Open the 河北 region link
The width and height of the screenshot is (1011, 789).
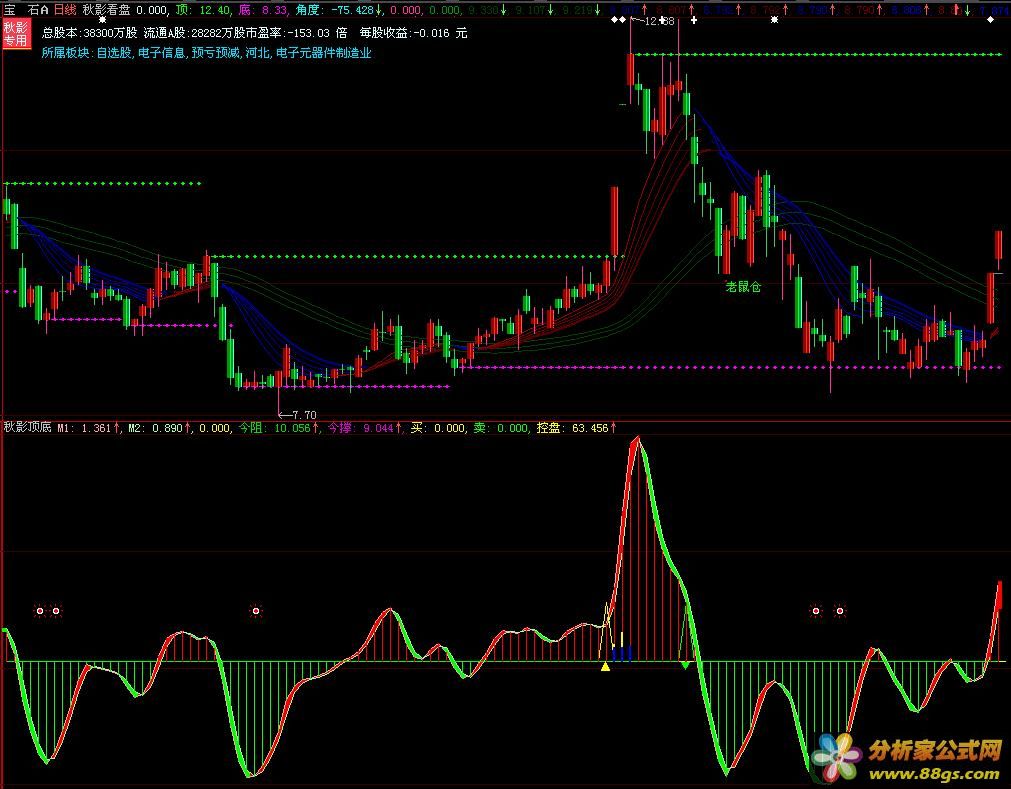click(257, 53)
